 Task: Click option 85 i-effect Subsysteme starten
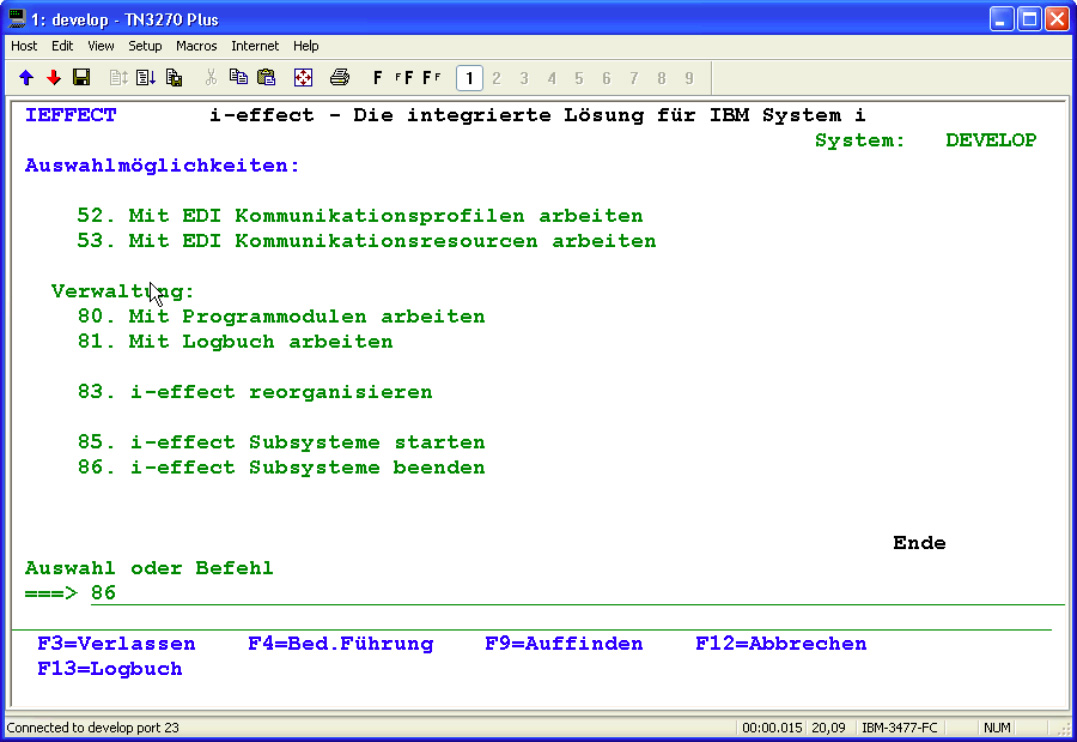pyautogui.click(x=281, y=442)
